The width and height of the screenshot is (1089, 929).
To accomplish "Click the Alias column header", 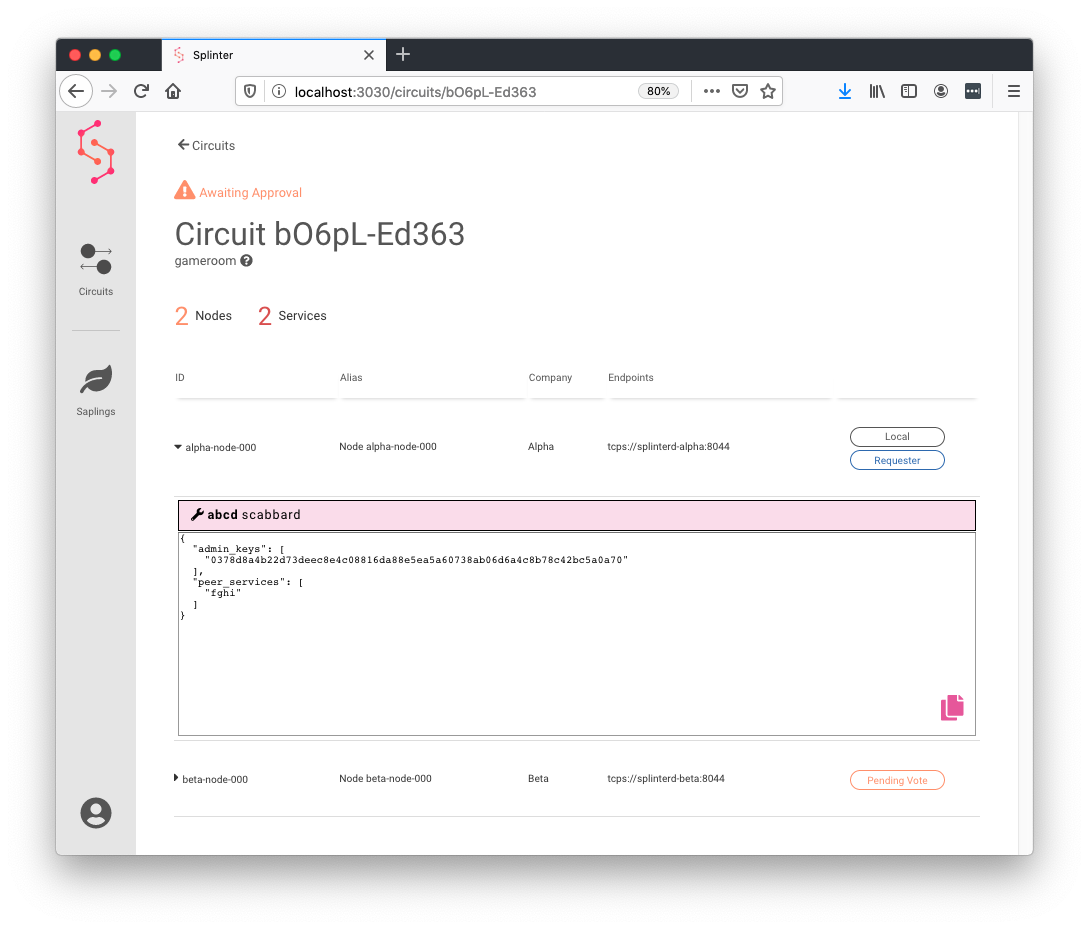I will coord(351,378).
